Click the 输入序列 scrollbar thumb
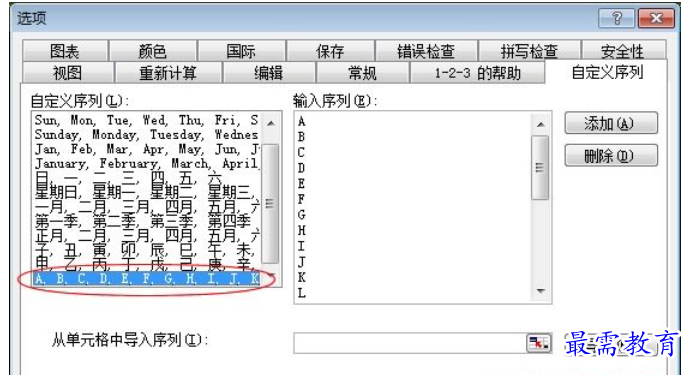 click(x=540, y=167)
